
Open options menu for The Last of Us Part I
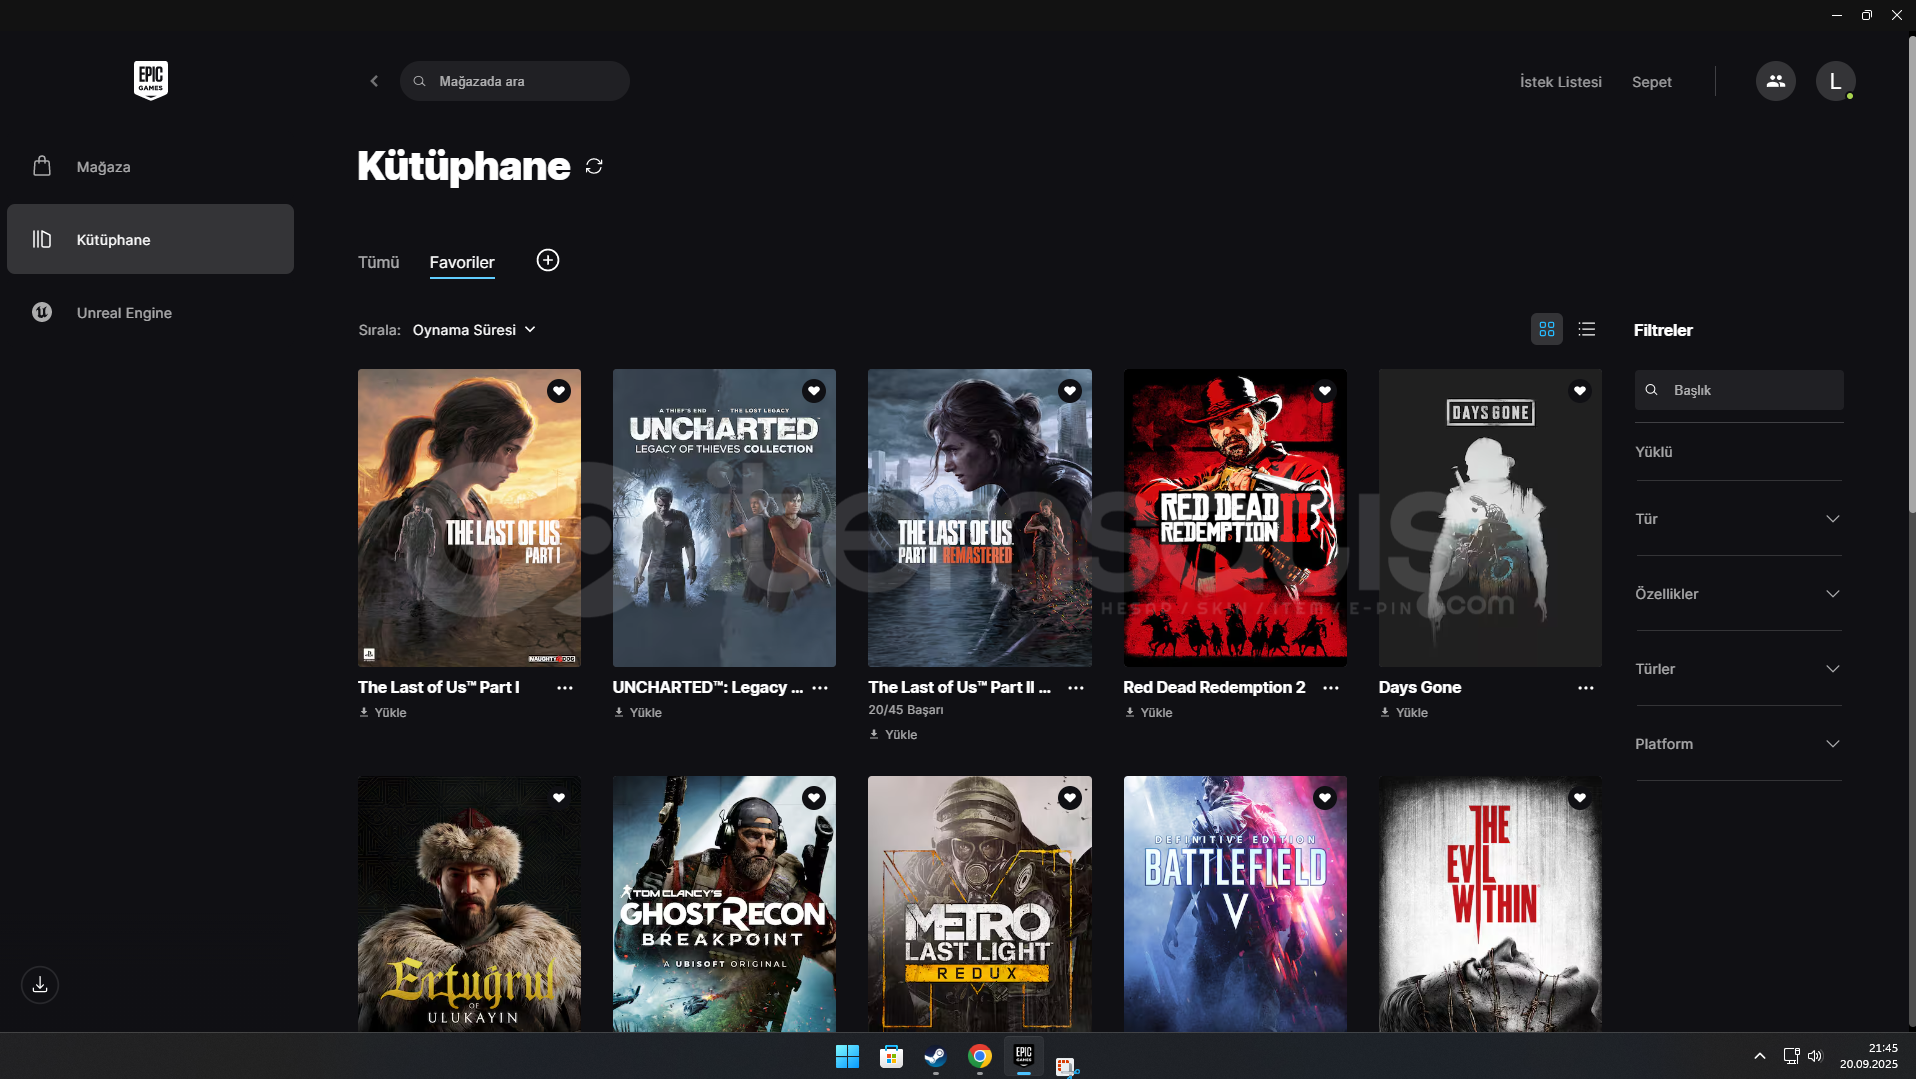tap(565, 688)
